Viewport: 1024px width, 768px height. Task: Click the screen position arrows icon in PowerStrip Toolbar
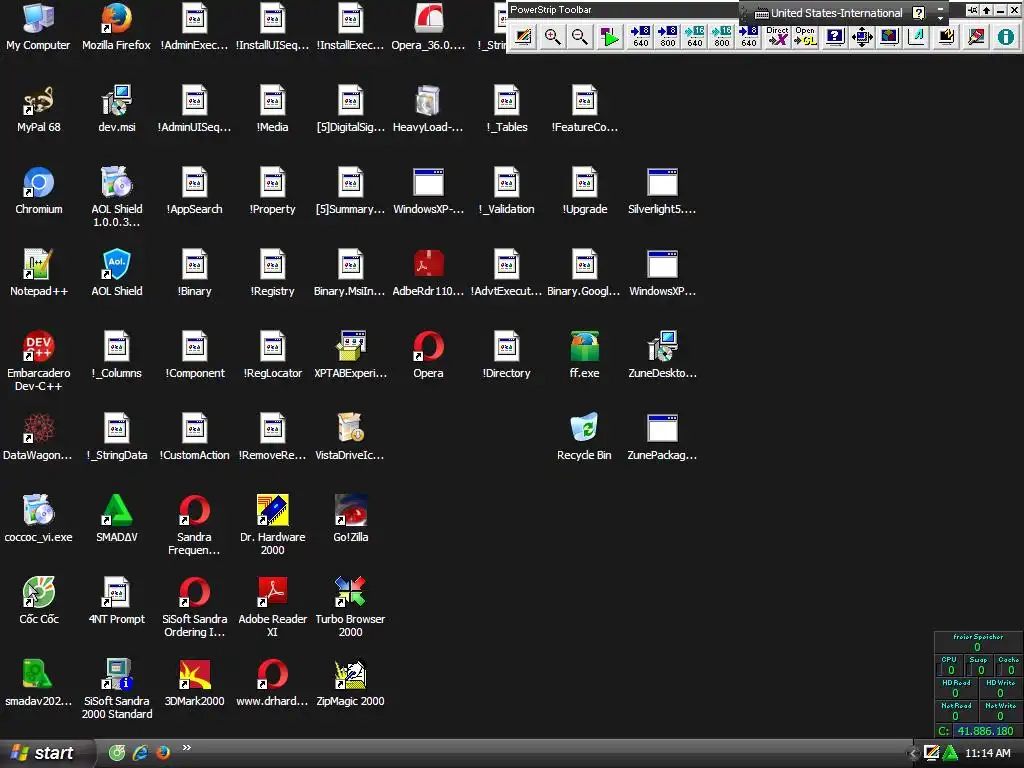862,37
